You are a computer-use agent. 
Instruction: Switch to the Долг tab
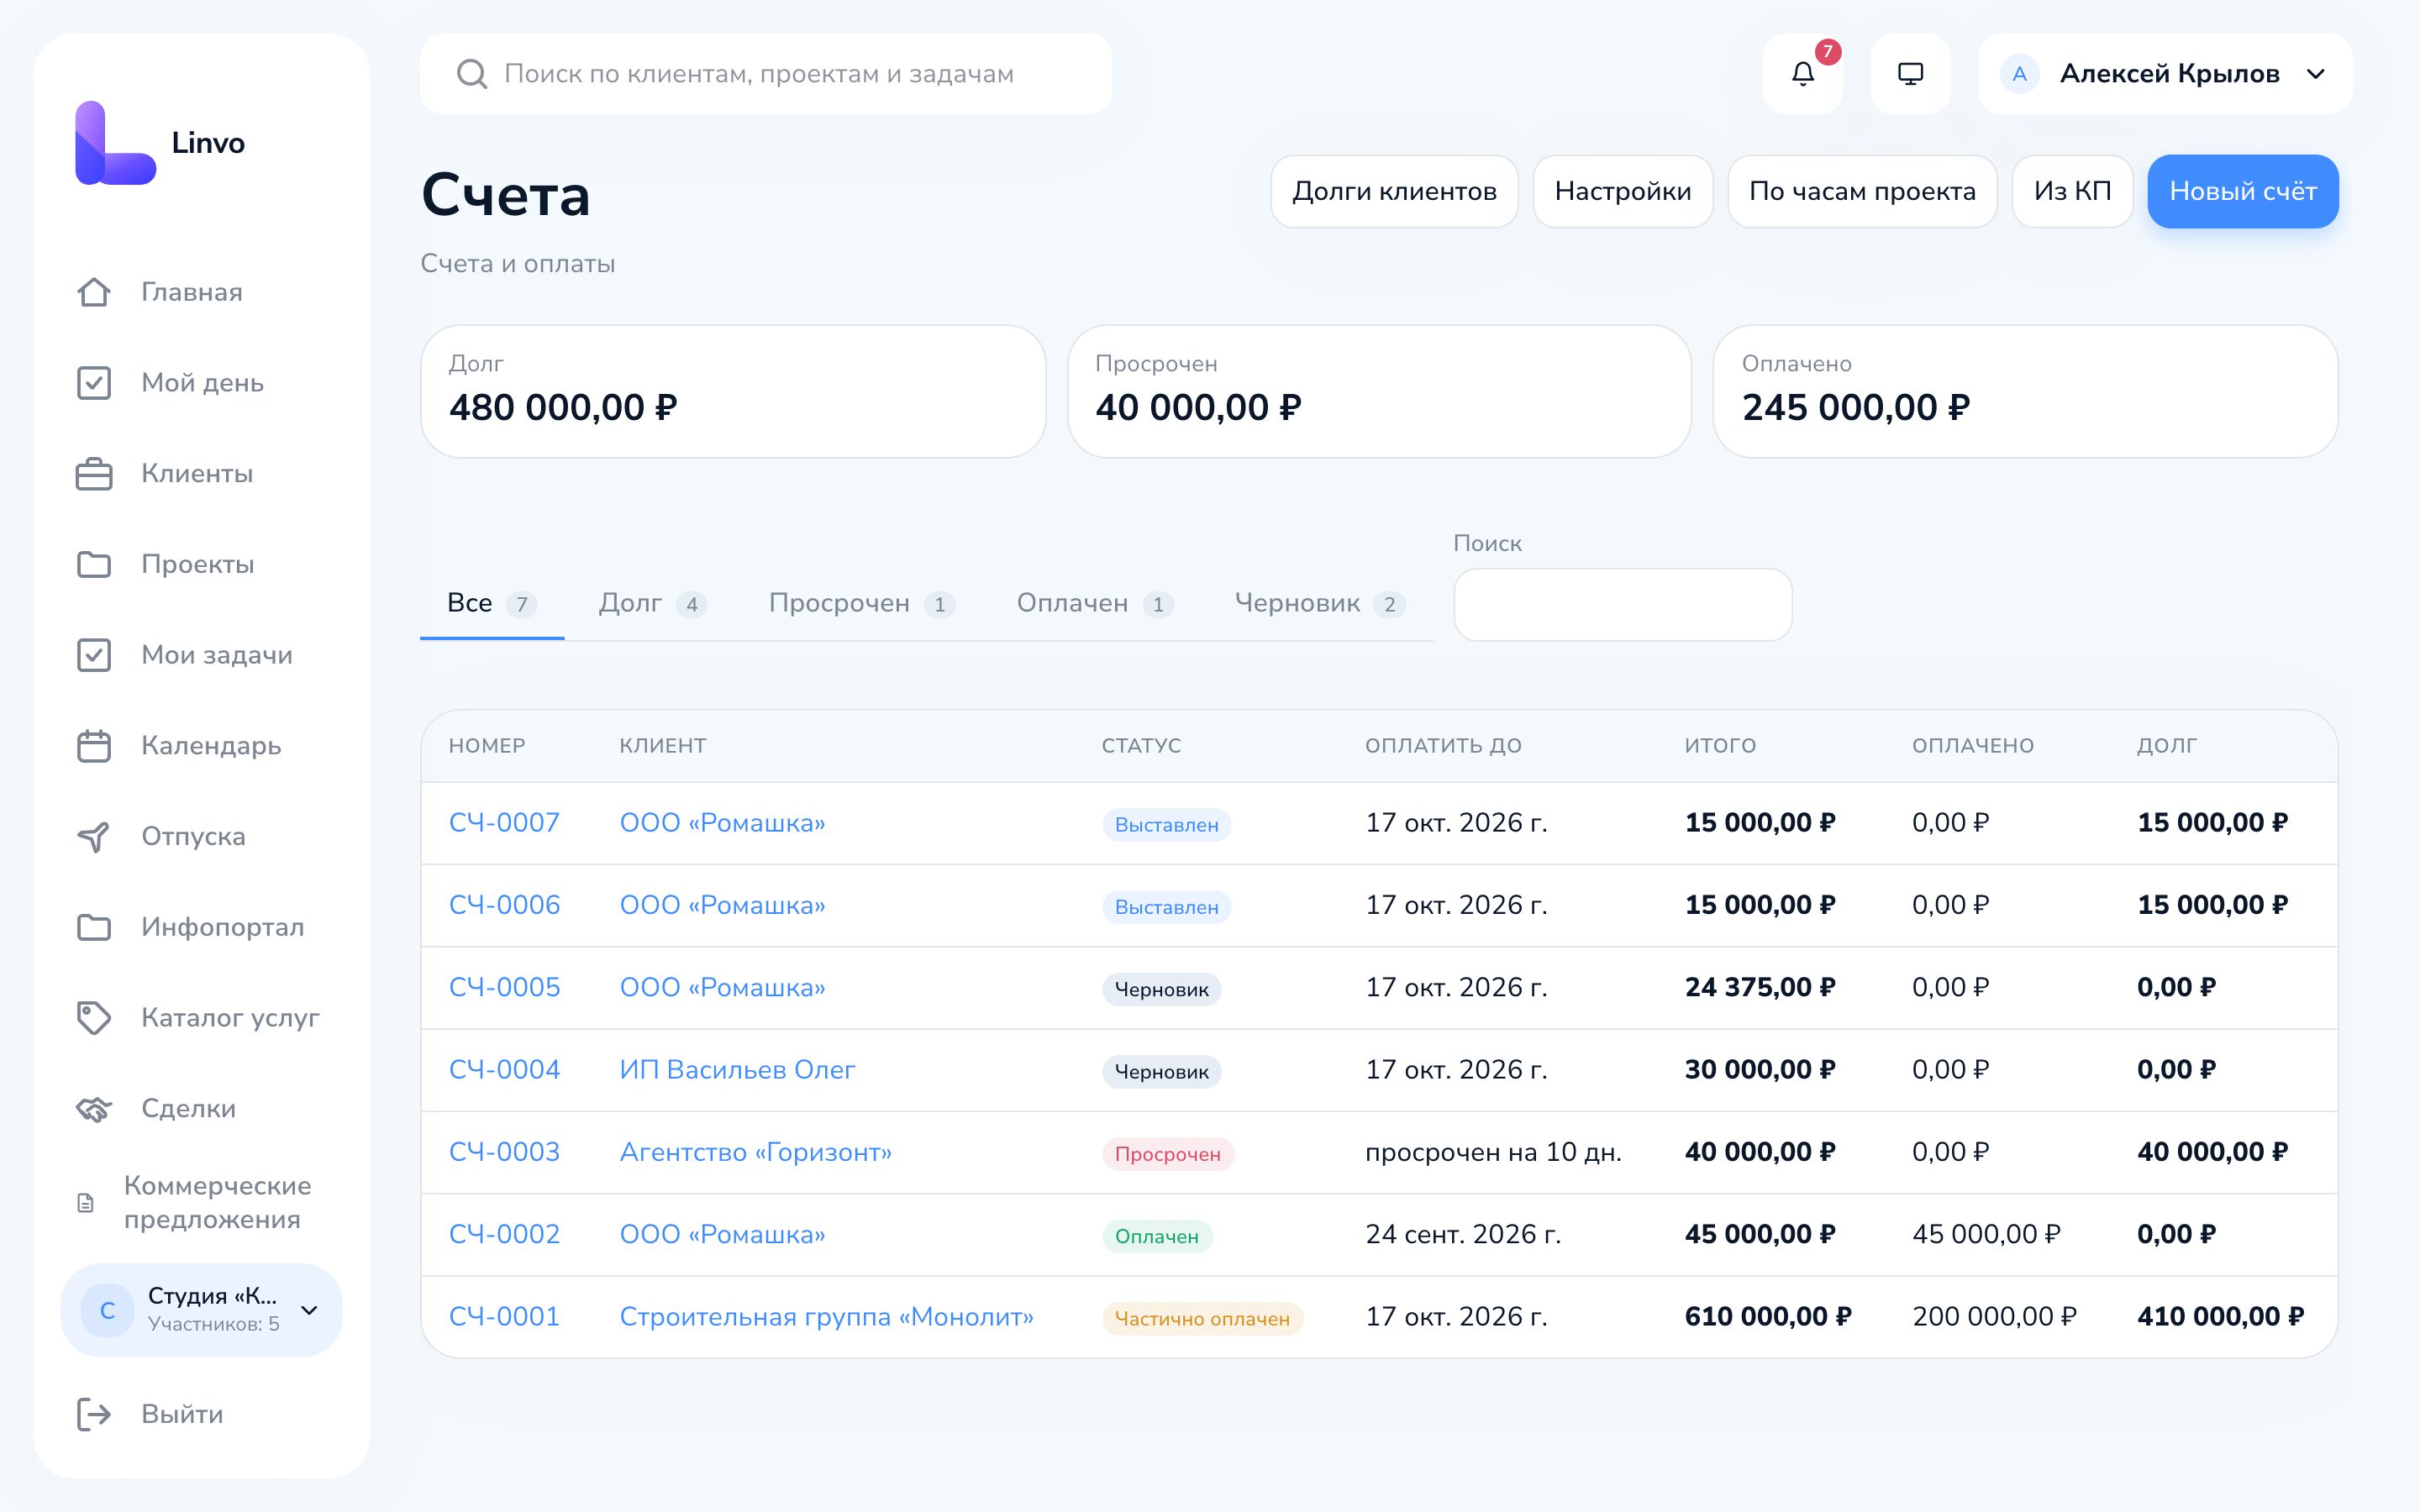coord(653,604)
